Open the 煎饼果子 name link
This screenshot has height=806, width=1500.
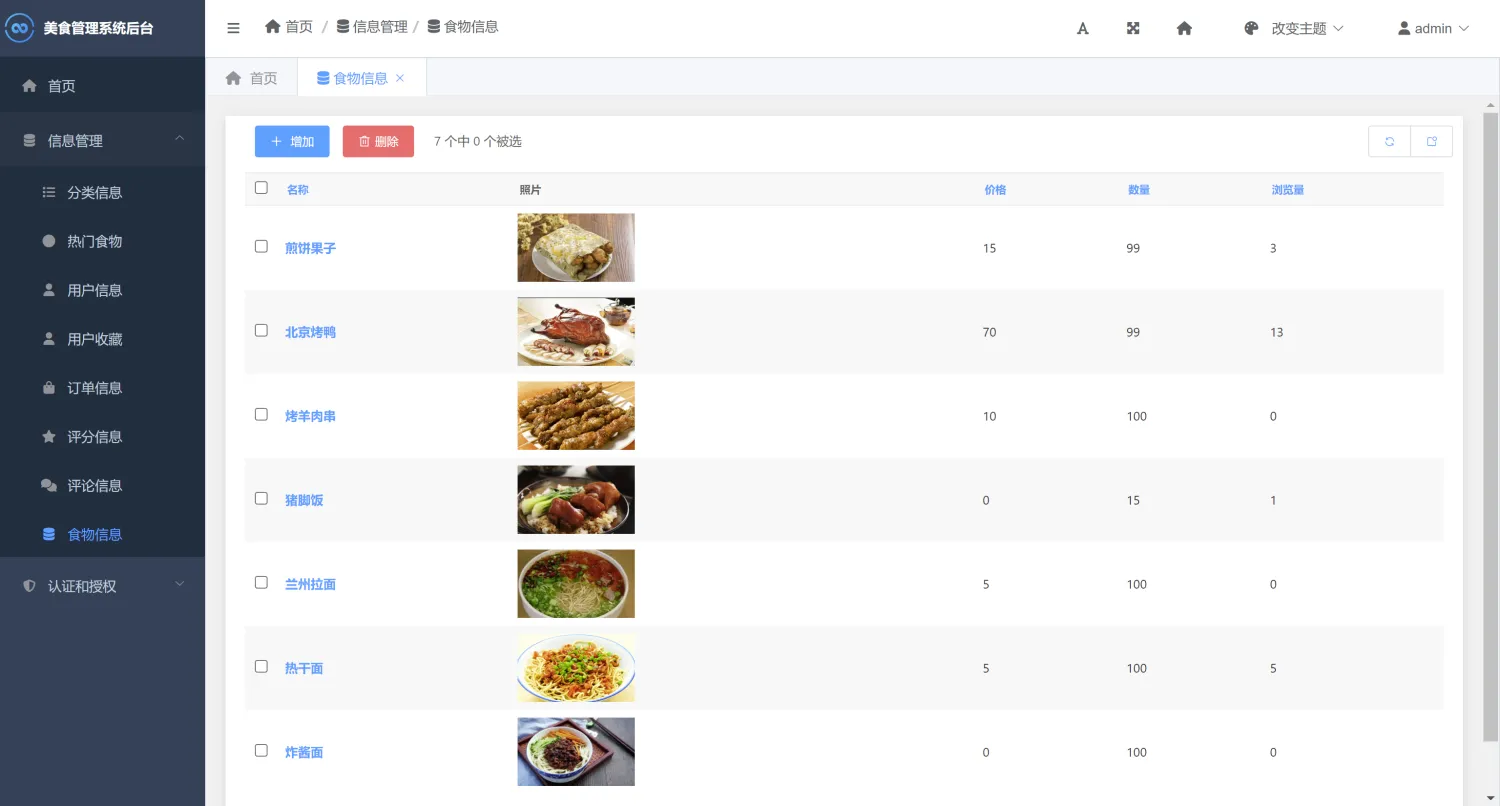pos(310,248)
